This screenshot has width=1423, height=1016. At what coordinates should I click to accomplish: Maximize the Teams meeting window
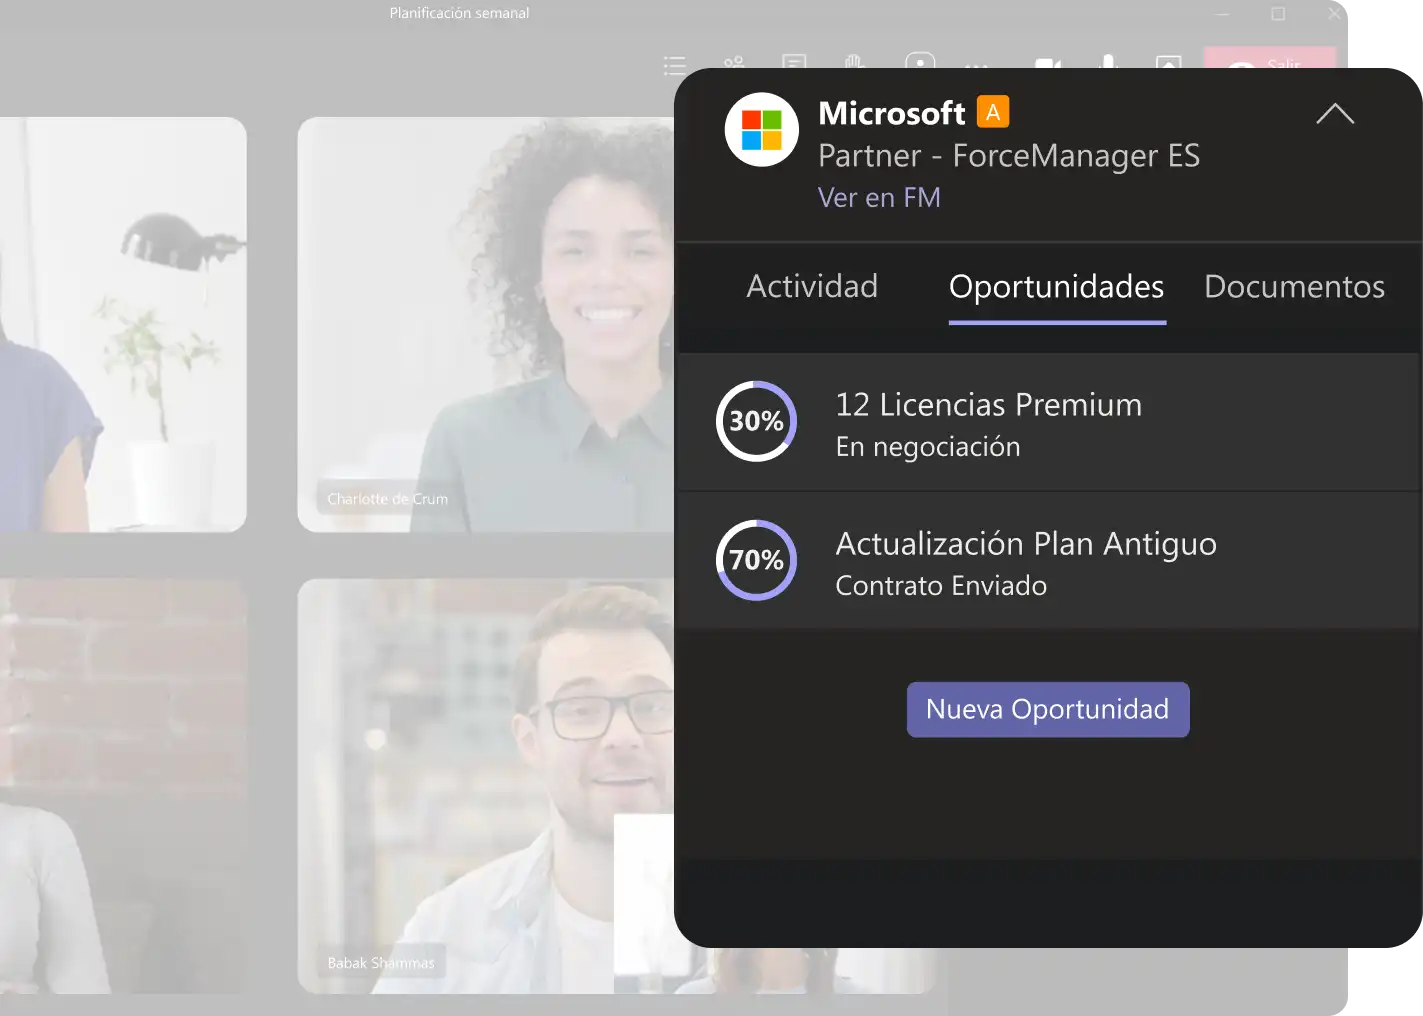[1278, 14]
